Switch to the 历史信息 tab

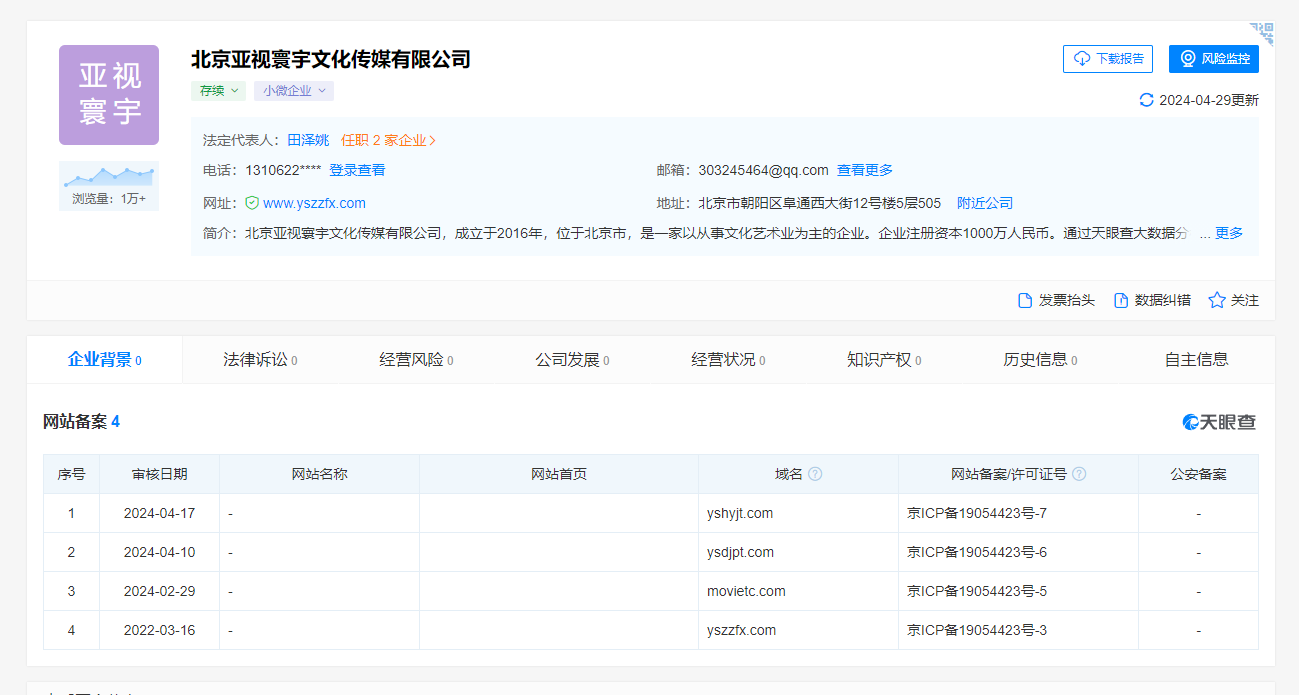coord(1040,360)
